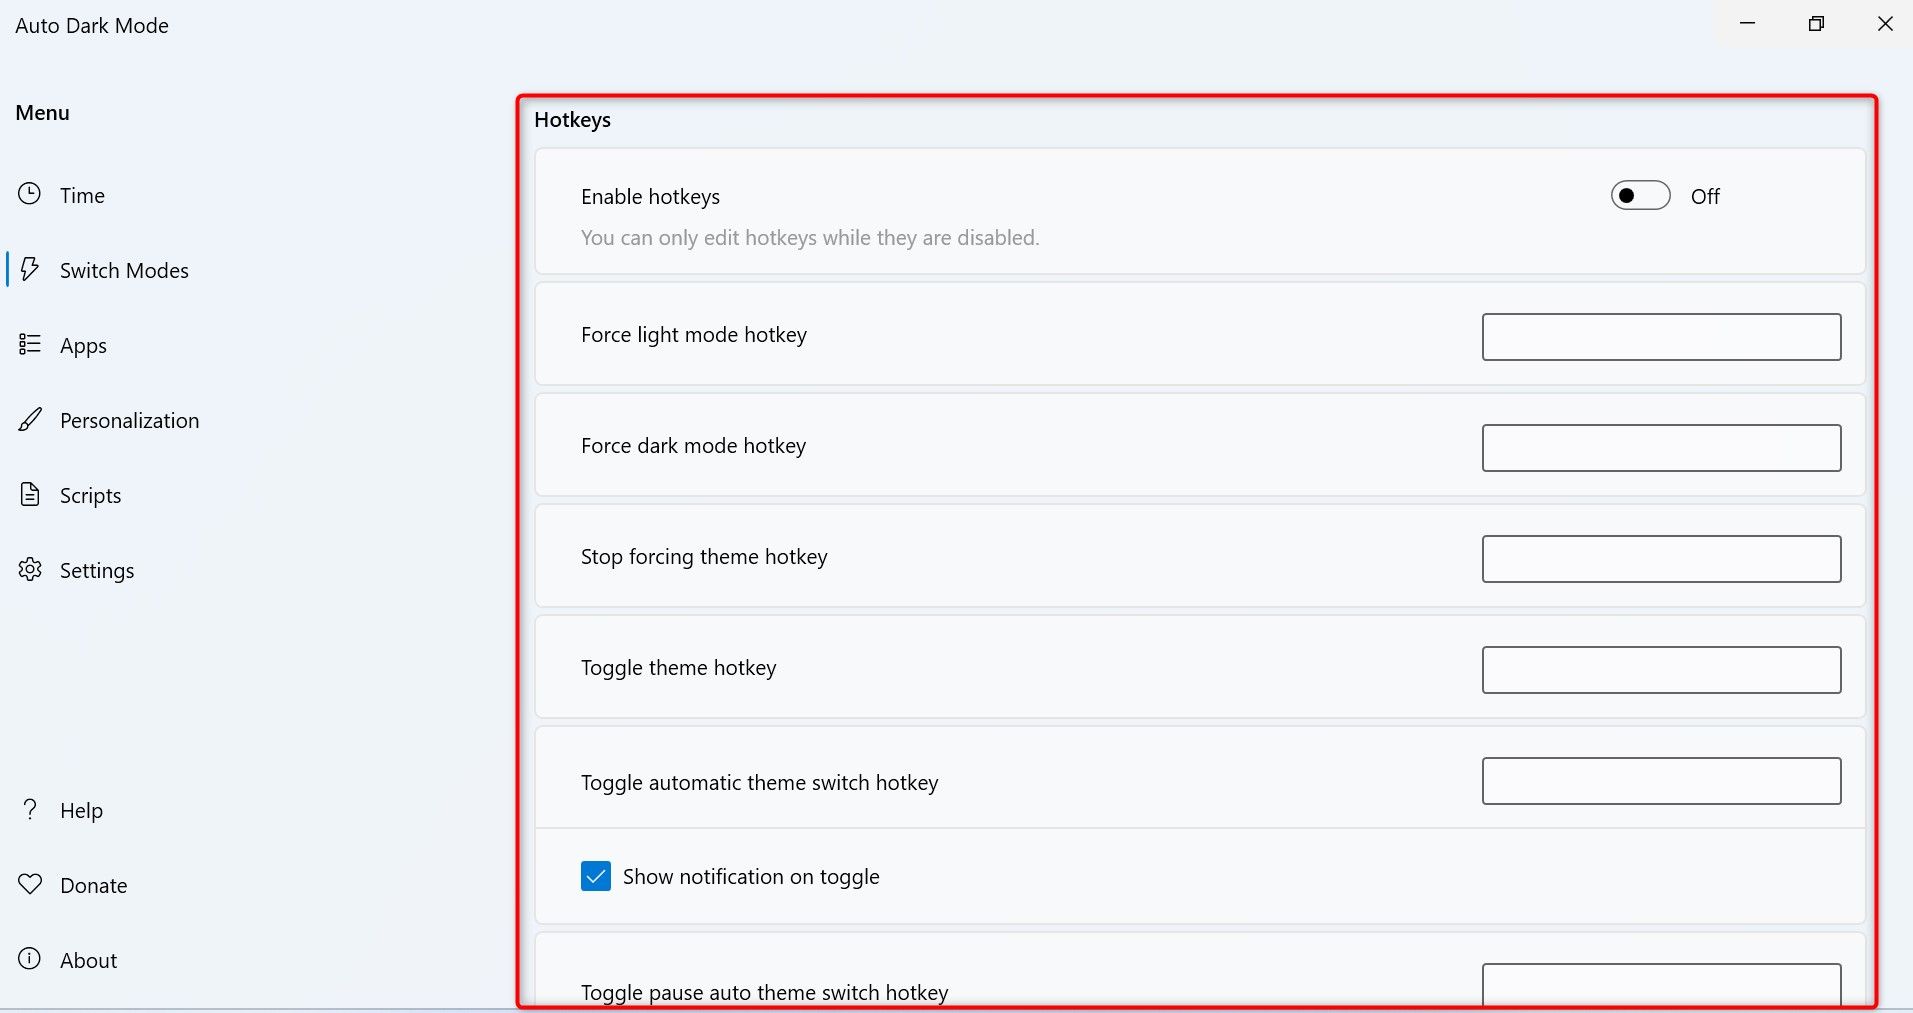Screen dimensions: 1913x1013
Task: Focus Toggle automatic theme switch hotkey field
Action: [x=1661, y=781]
